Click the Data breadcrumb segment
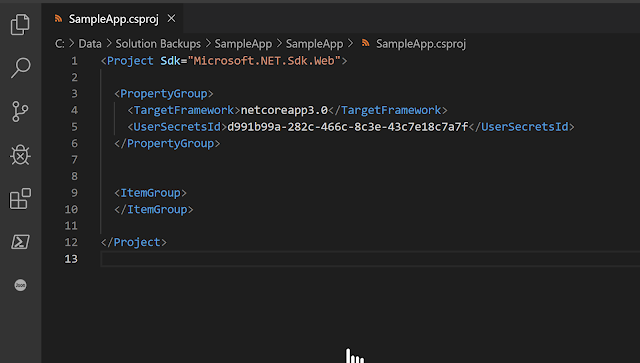The height and width of the screenshot is (363, 640). [x=90, y=44]
